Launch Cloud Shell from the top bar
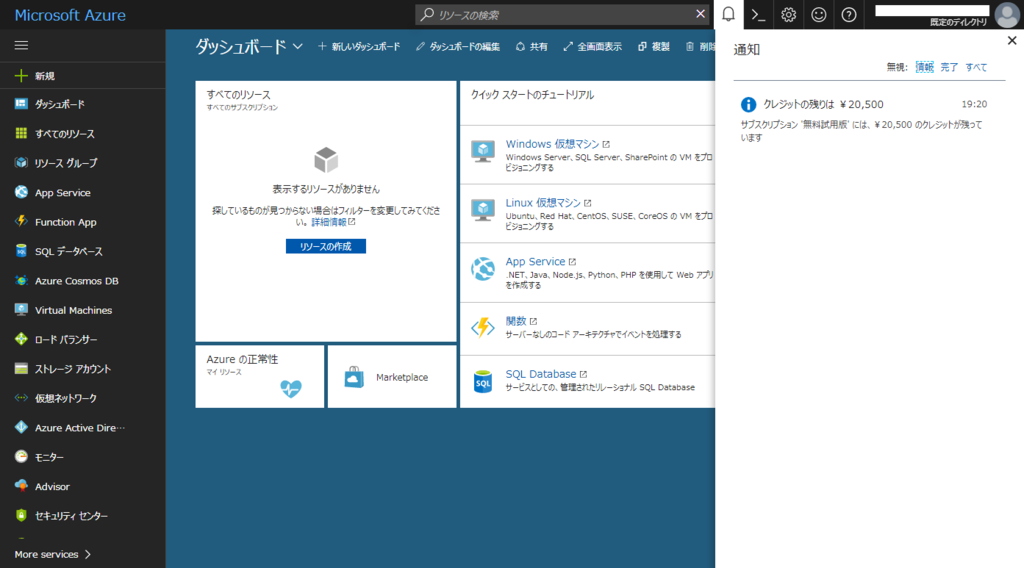The image size is (1024, 568). tap(758, 14)
